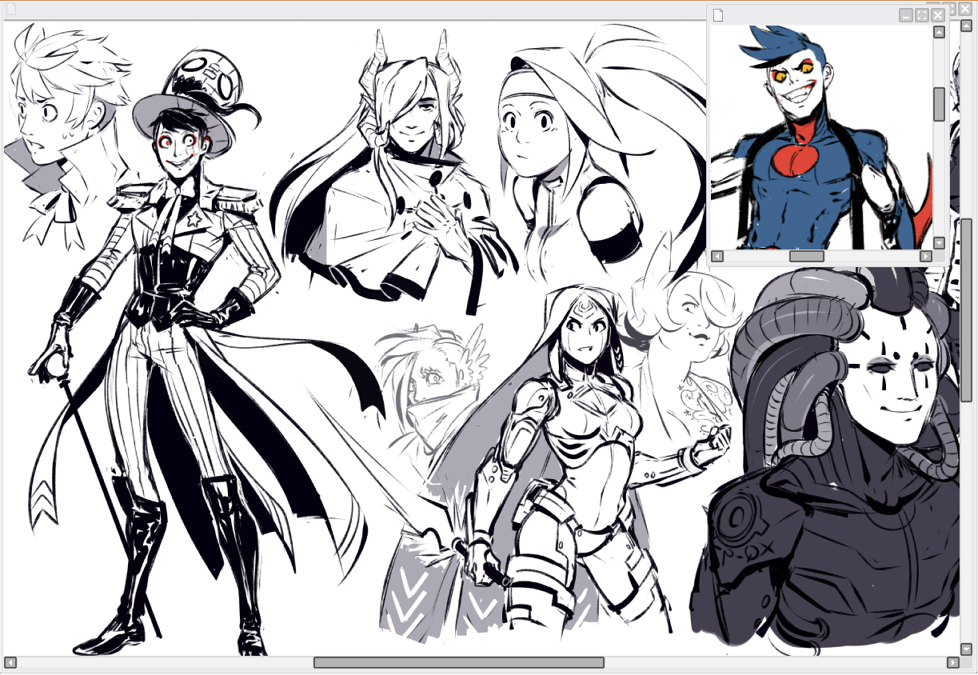
Task: Click the main canvas vertical scrollbar thumb
Action: [966, 309]
